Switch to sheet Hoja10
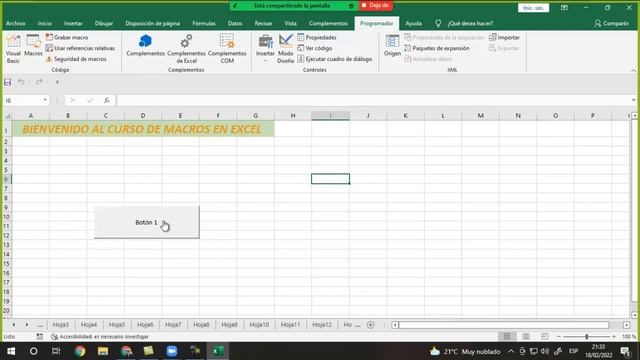 pyautogui.click(x=259, y=325)
